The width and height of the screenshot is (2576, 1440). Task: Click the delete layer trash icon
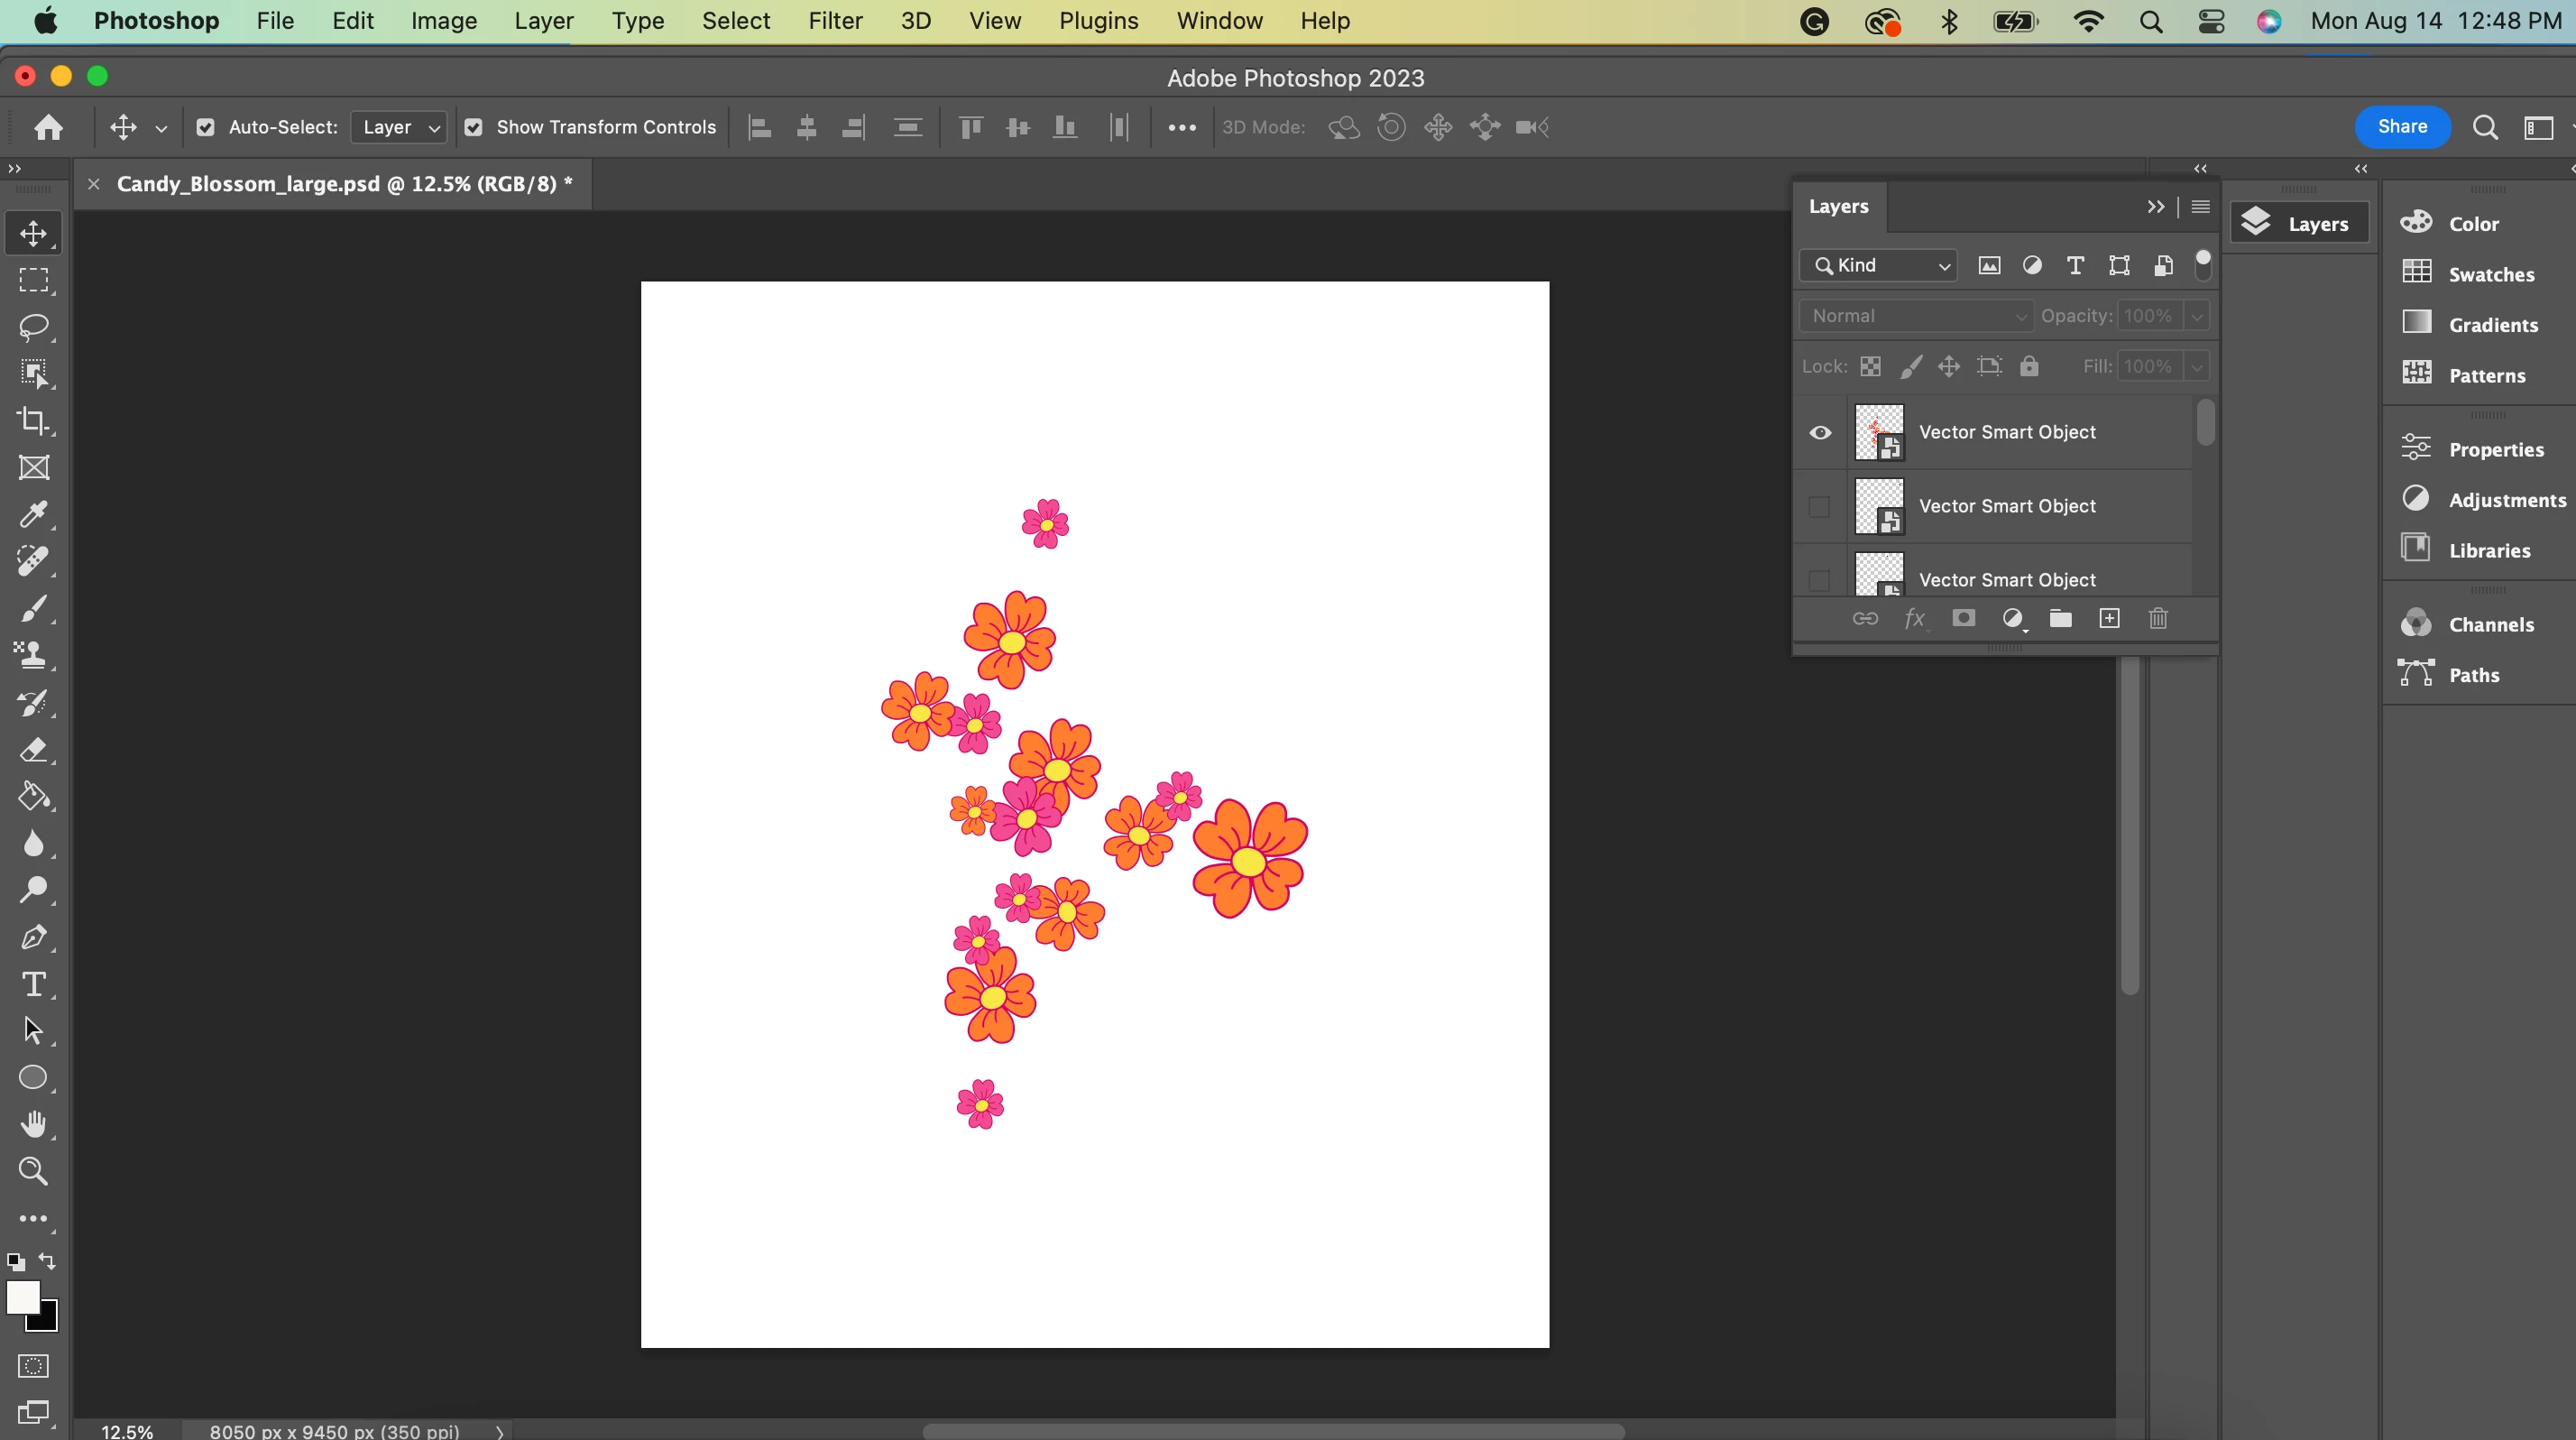point(2158,619)
